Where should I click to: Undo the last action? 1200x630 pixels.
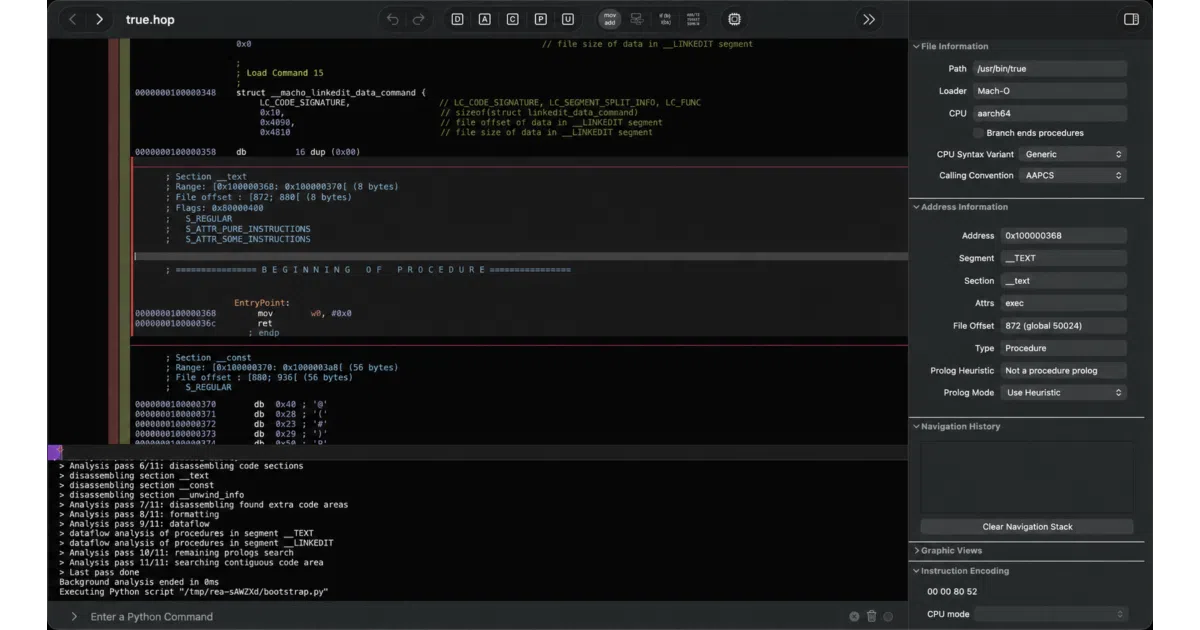[392, 19]
